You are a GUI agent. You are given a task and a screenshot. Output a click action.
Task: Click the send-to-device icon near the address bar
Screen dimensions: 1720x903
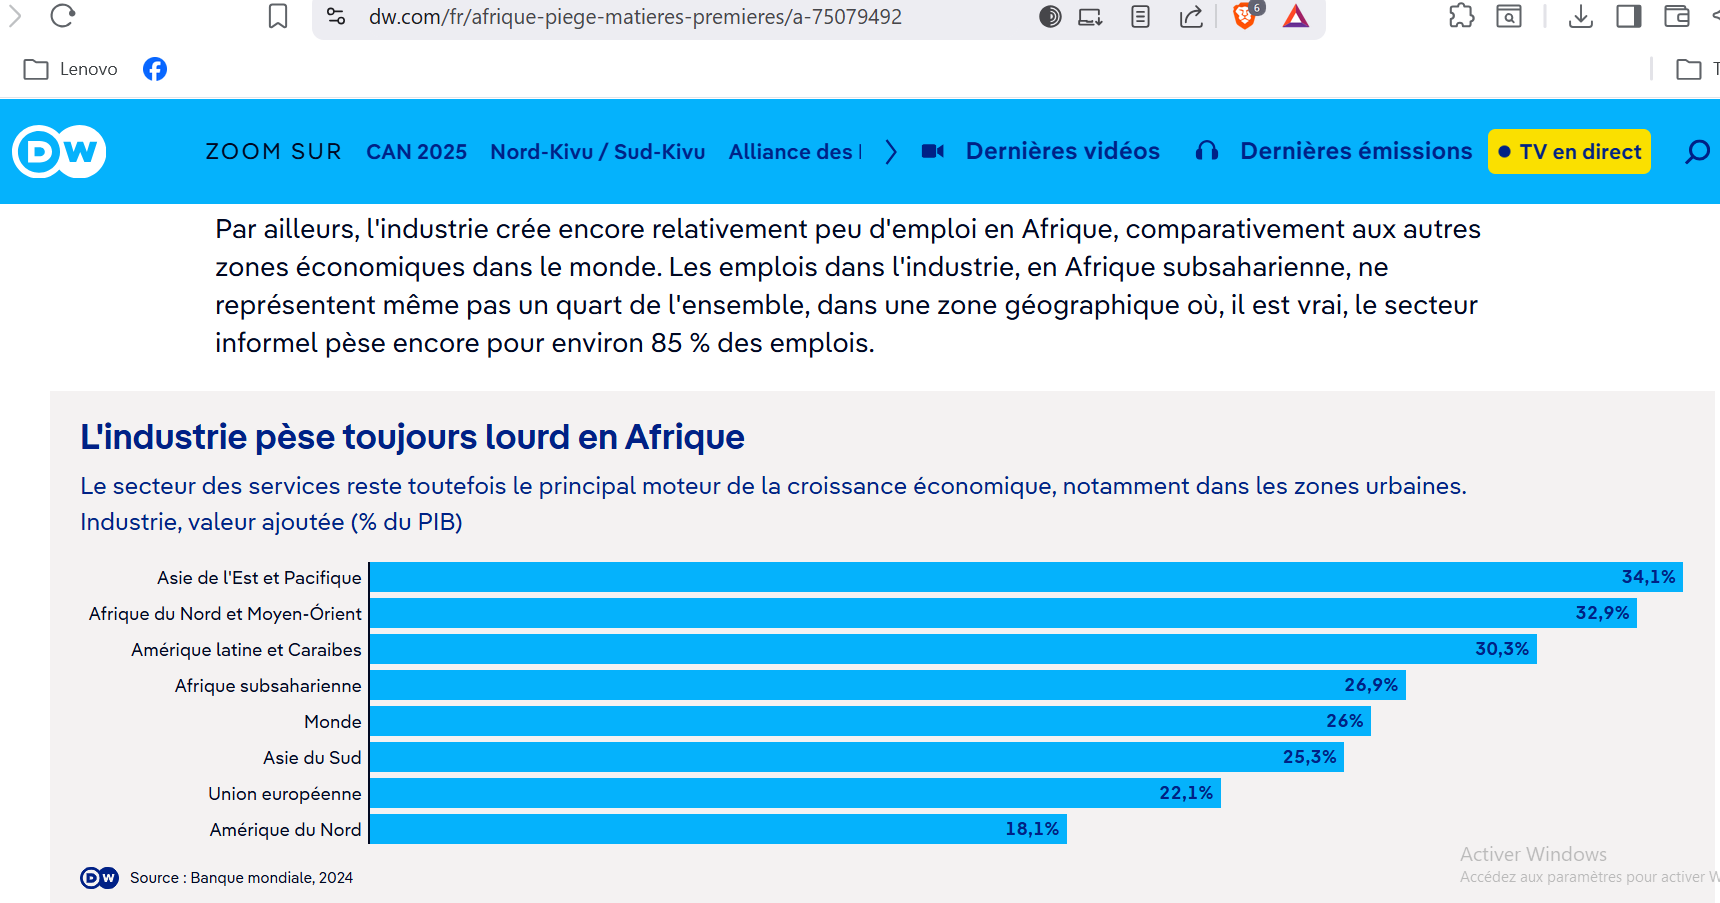[1090, 16]
